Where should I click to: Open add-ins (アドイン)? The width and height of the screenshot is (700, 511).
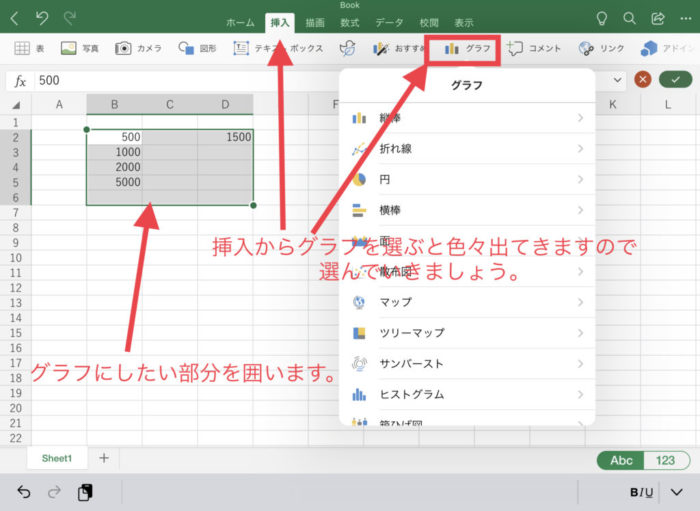(x=667, y=48)
